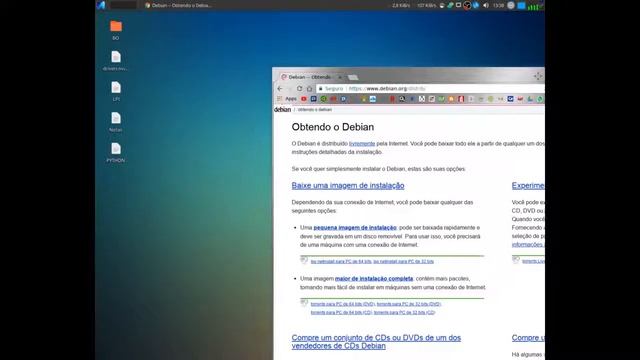
Task: Open the pequena imagem de instalação link
Action: 355,228
